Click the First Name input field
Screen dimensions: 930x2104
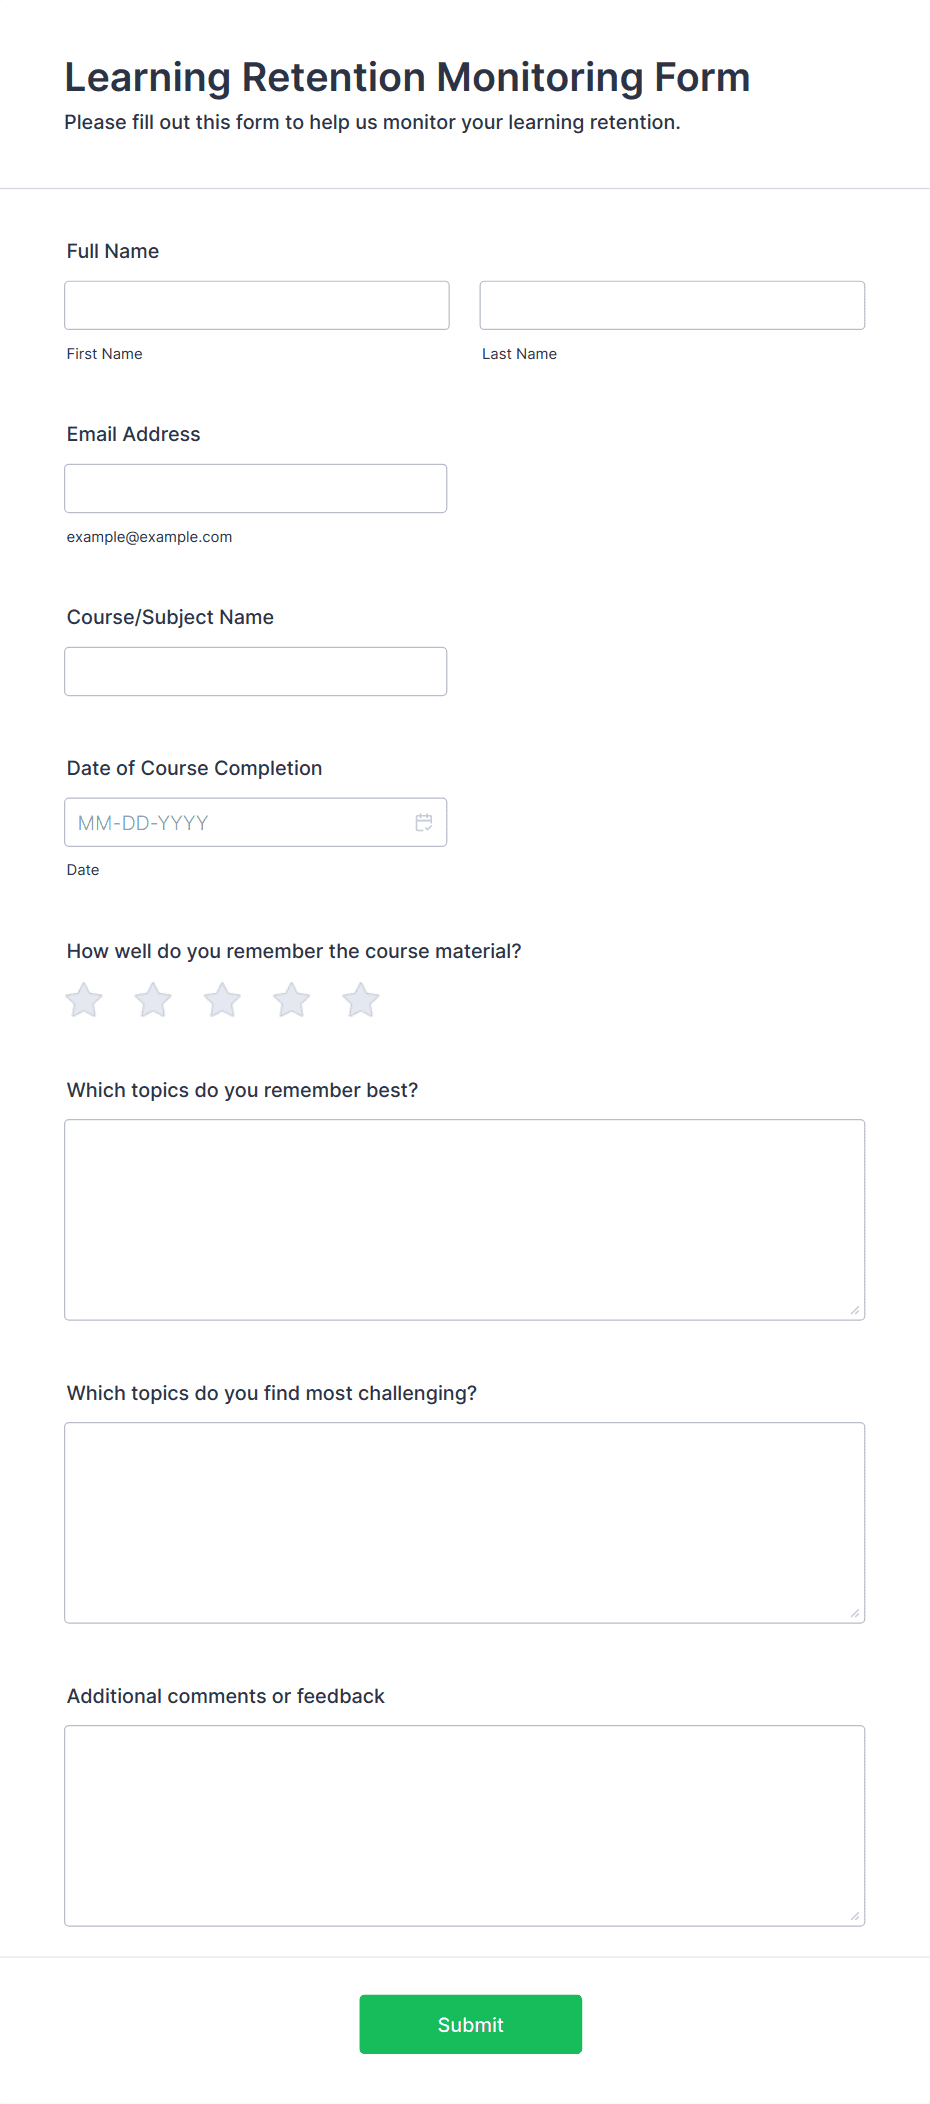(x=257, y=305)
